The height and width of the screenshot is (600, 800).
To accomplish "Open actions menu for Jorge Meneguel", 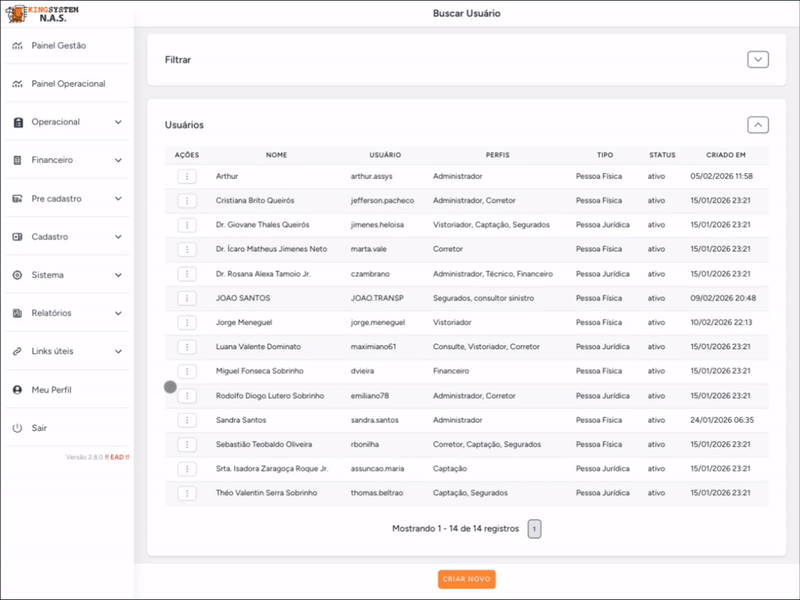I will [187, 322].
